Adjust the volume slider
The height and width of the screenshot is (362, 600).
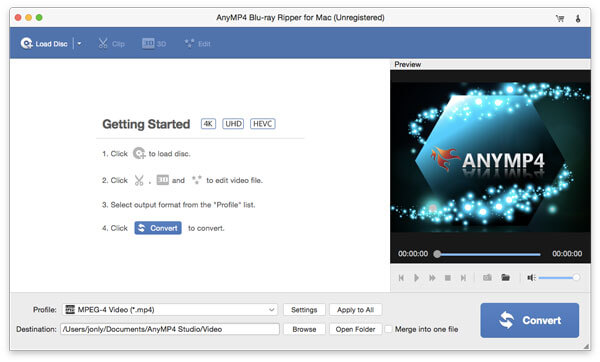[559, 277]
